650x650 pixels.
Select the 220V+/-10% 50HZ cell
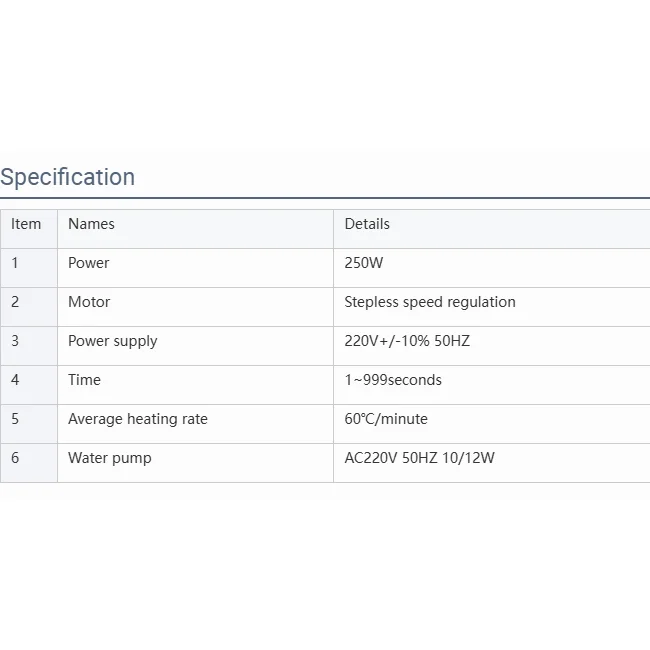click(x=407, y=341)
